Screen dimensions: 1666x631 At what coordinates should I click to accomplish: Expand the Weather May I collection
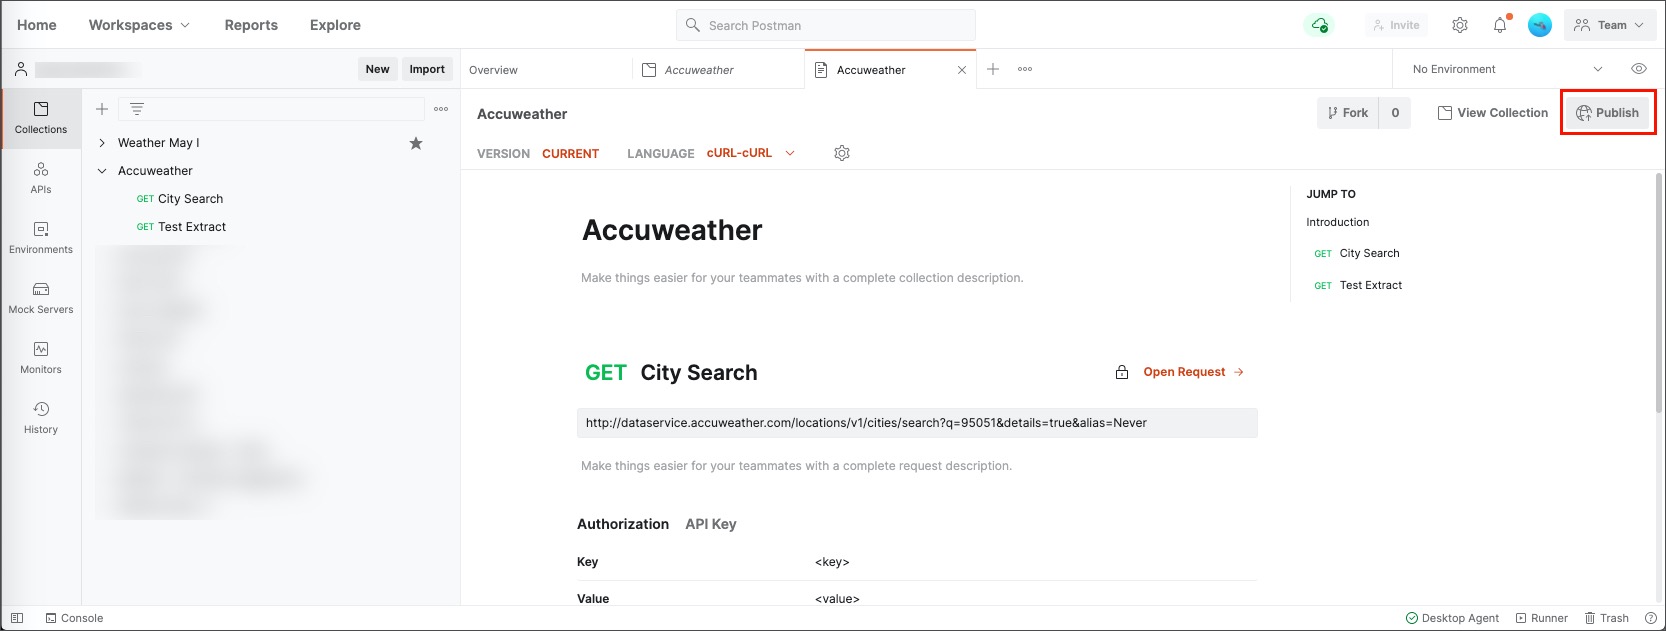102,143
